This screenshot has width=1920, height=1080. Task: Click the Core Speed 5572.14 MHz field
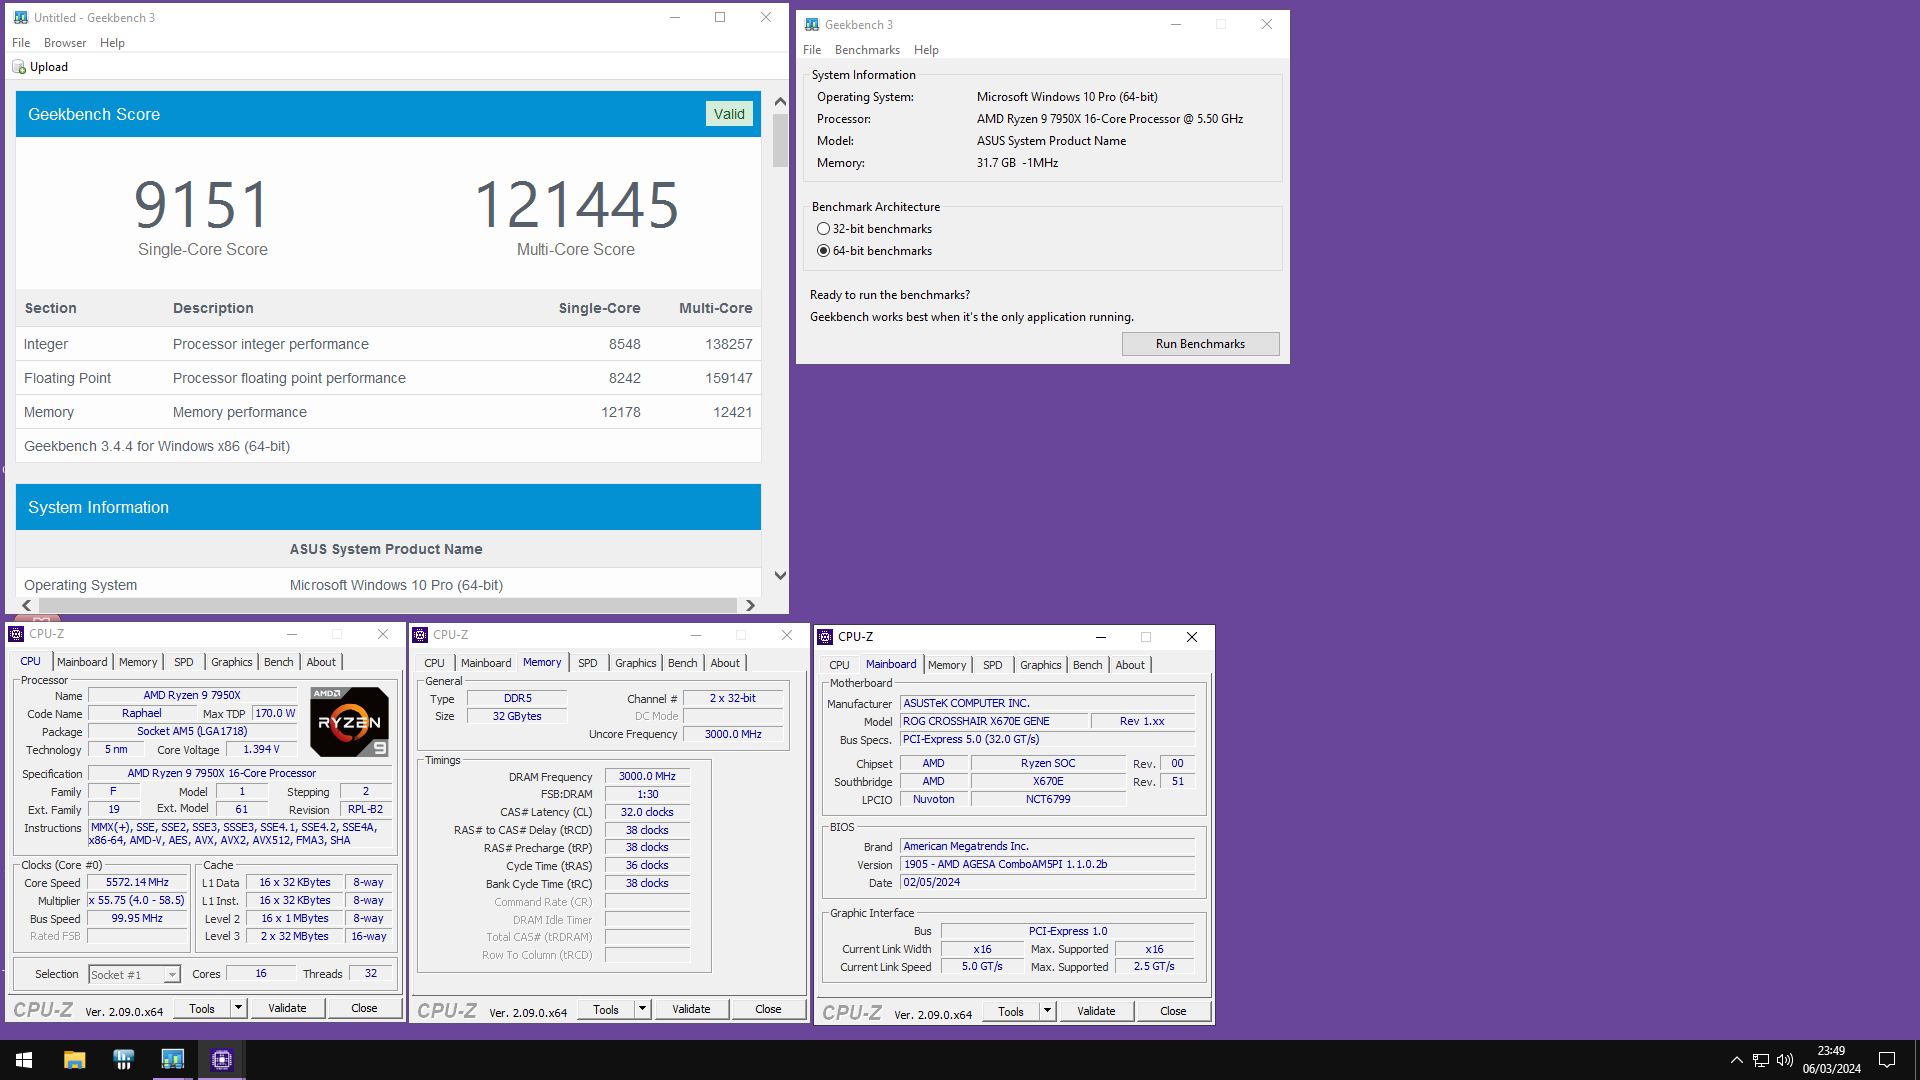coord(138,883)
